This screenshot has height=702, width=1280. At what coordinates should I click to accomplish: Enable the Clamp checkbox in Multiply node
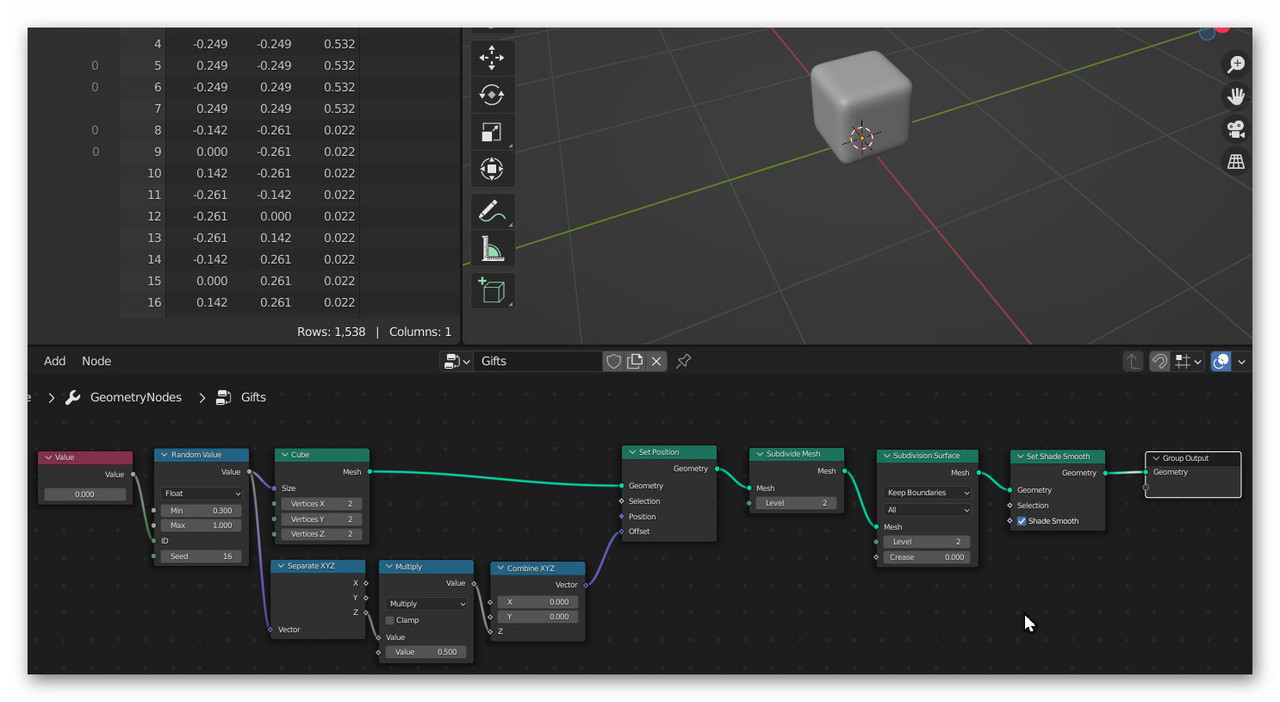click(x=390, y=620)
